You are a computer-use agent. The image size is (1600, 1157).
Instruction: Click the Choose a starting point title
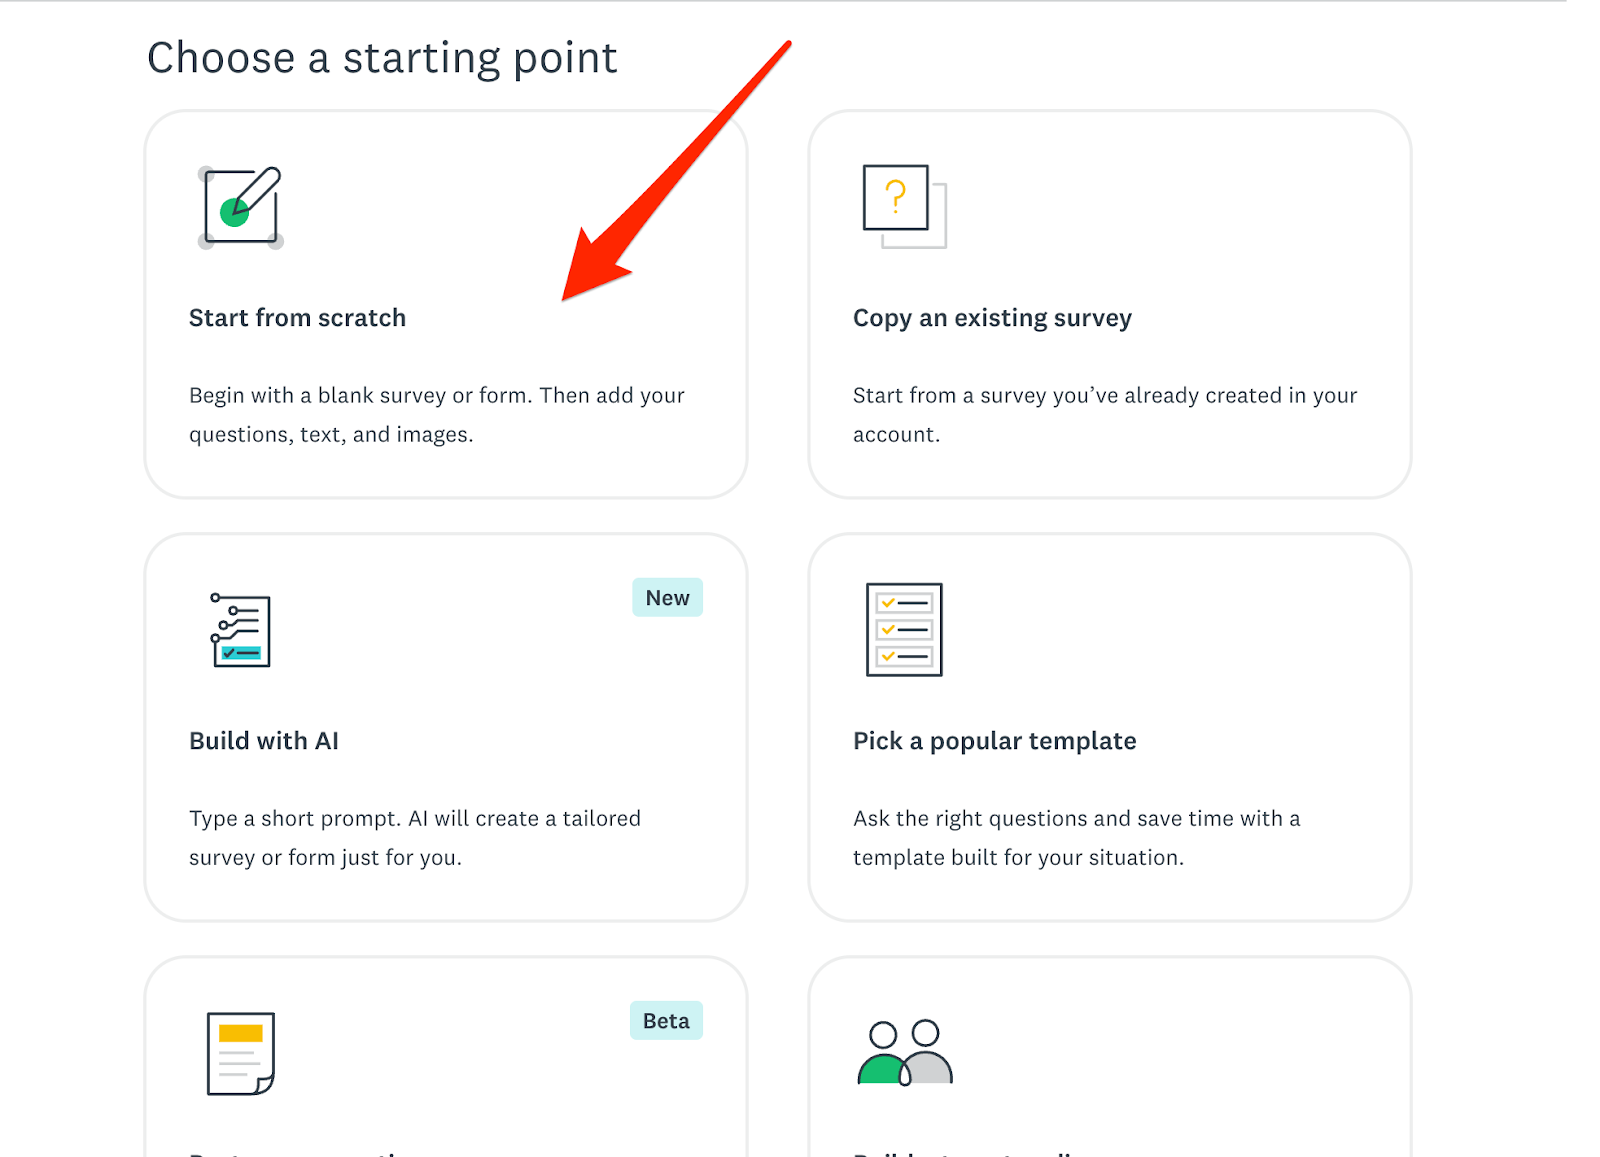(382, 57)
